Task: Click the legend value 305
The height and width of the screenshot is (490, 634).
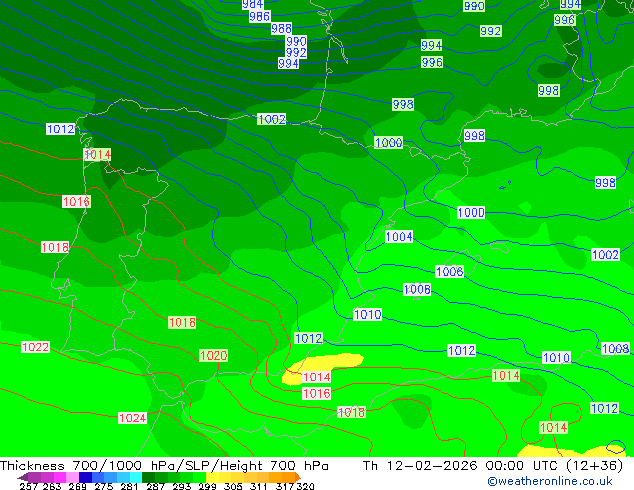Action: (233, 486)
